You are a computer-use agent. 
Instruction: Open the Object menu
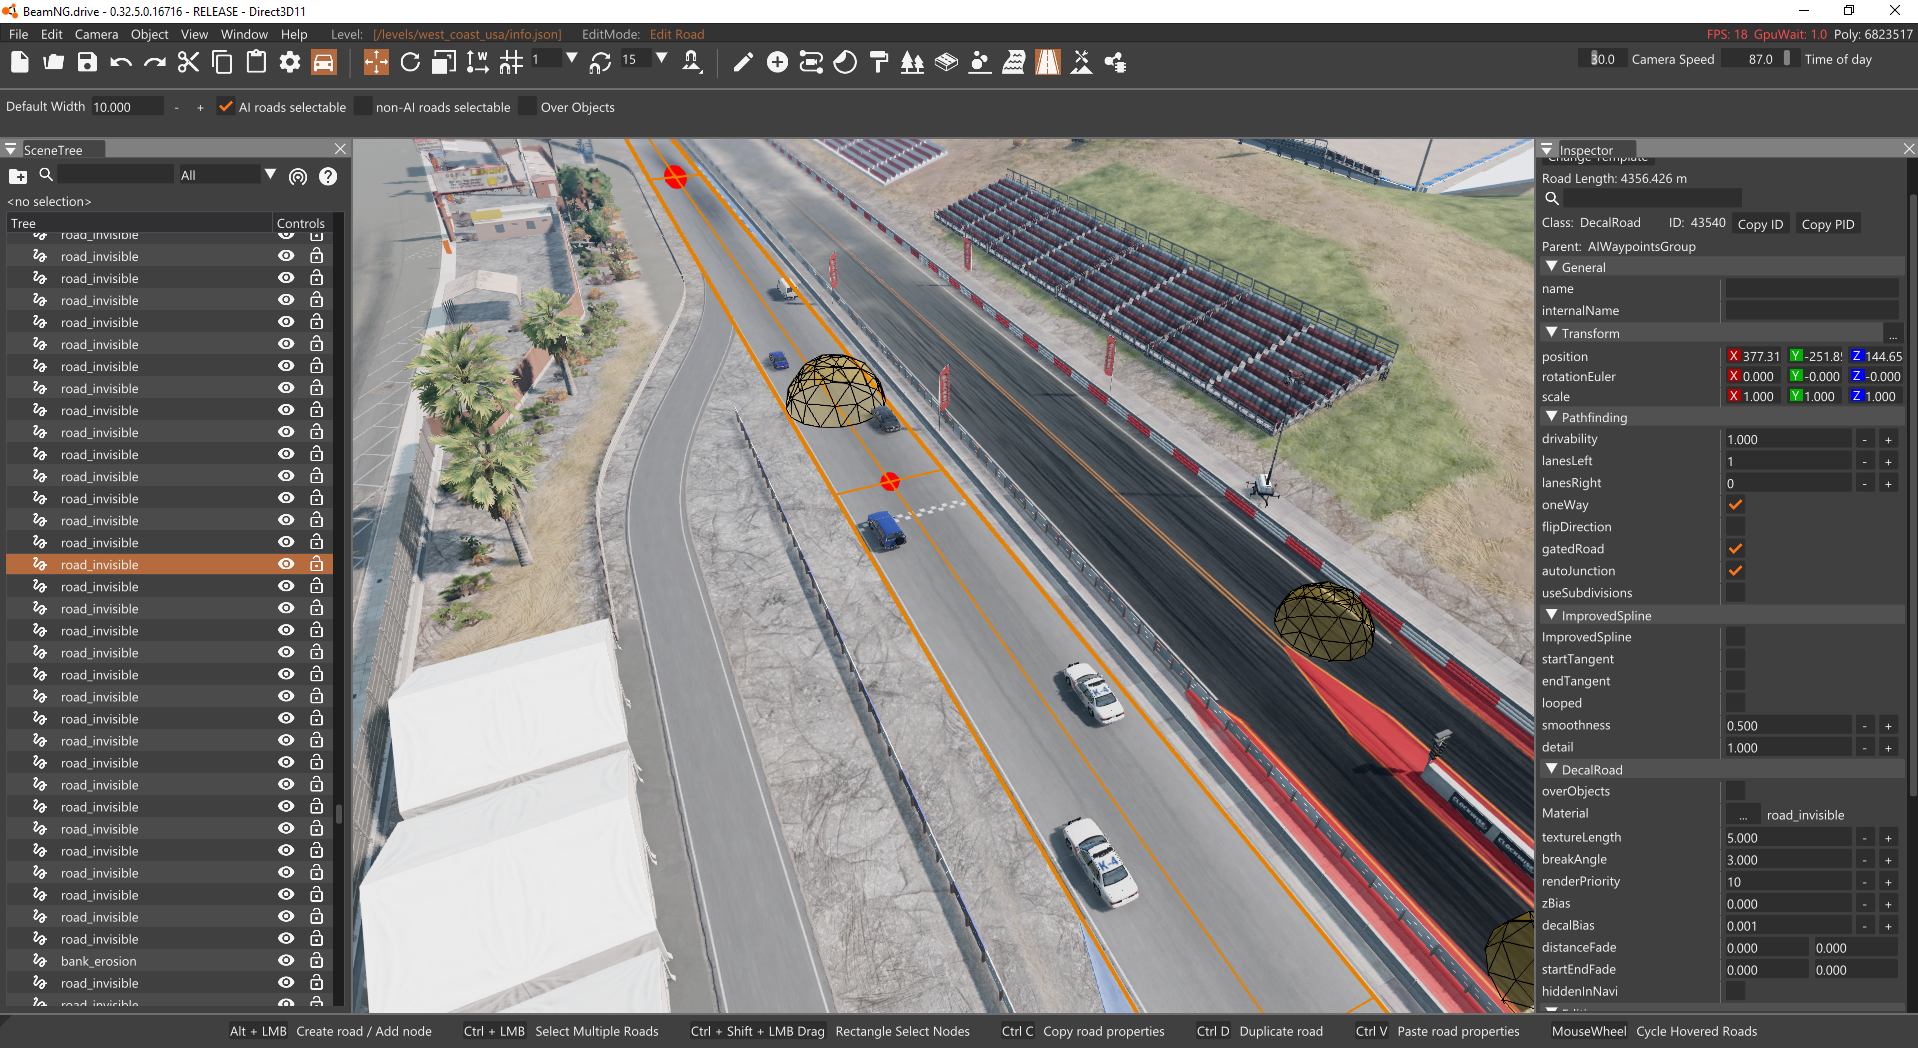(x=150, y=34)
